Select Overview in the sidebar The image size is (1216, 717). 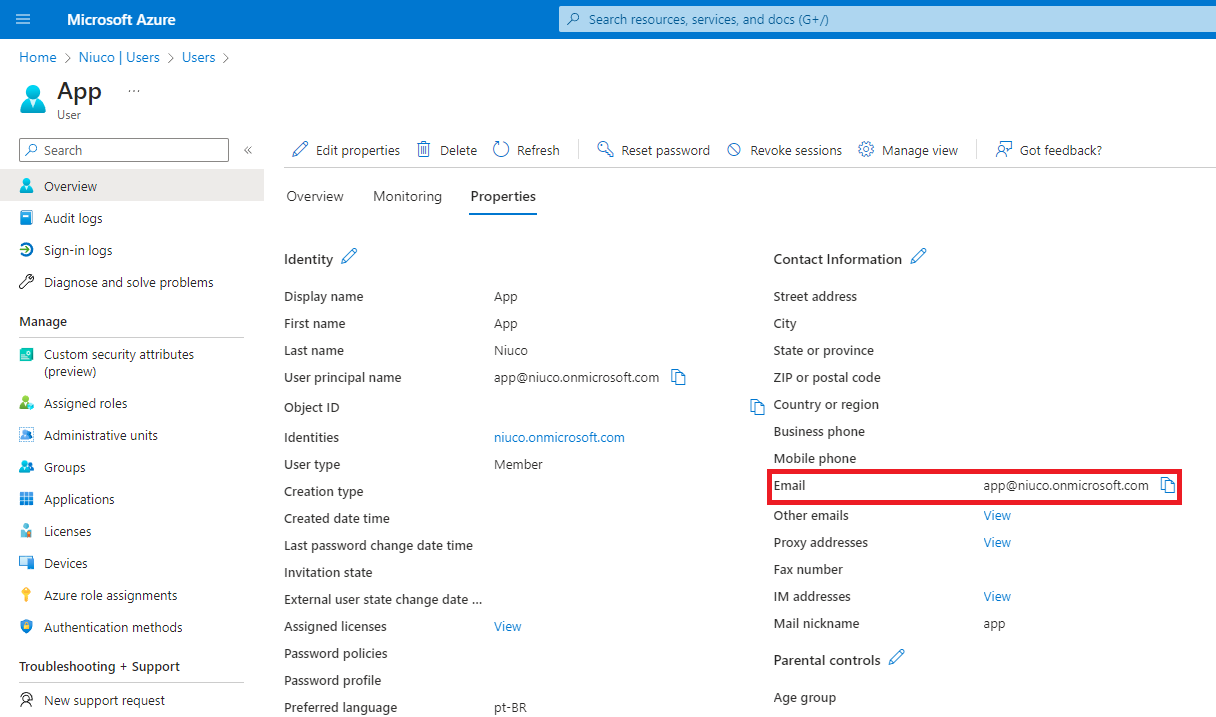click(x=132, y=186)
